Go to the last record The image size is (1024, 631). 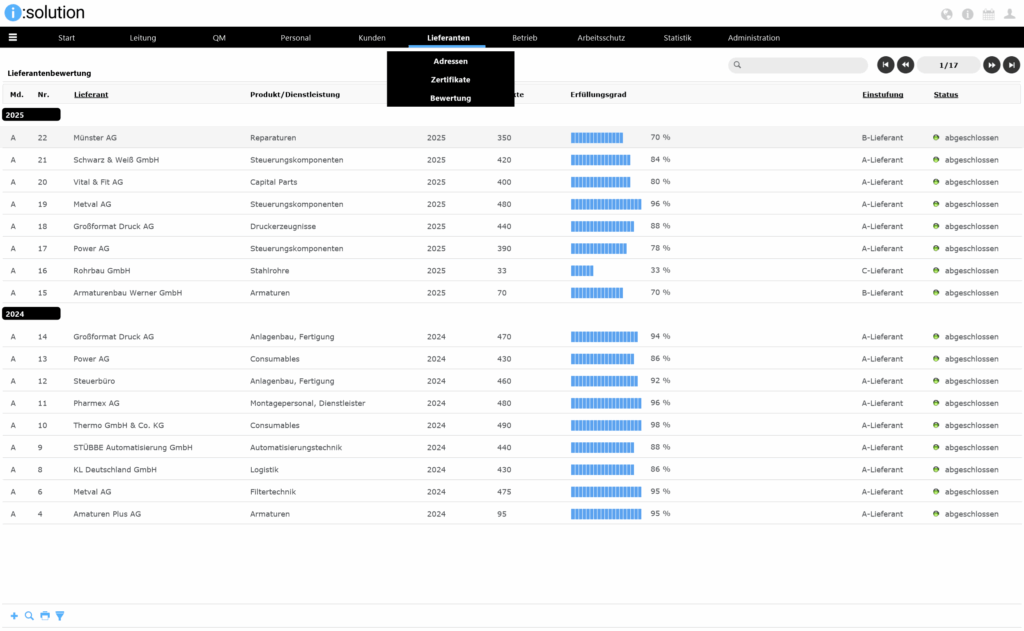[1012, 65]
